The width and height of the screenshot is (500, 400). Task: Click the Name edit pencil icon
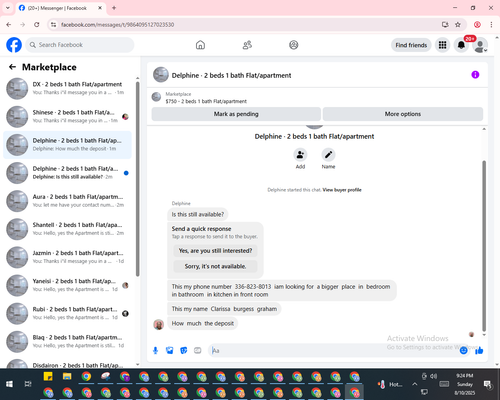328,155
